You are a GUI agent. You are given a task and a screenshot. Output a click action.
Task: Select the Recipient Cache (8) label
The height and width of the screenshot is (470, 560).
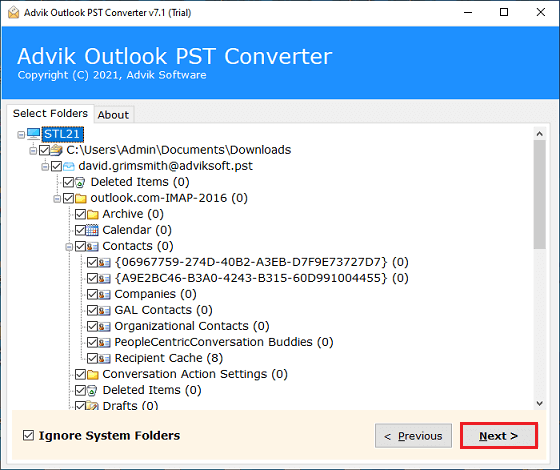pyautogui.click(x=169, y=358)
